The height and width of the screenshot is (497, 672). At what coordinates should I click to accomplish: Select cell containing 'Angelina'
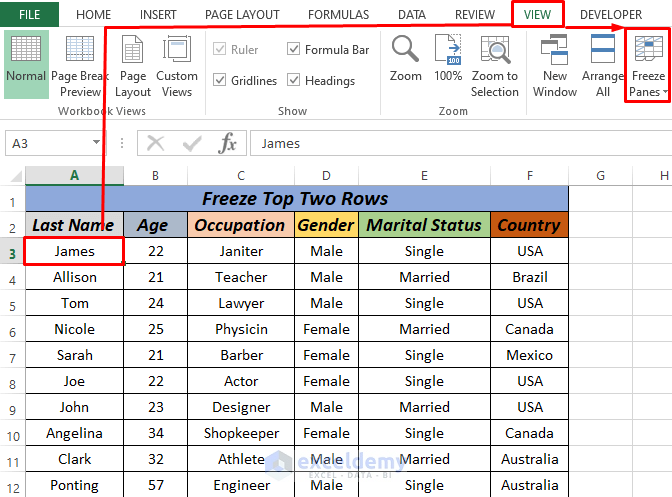(75, 433)
